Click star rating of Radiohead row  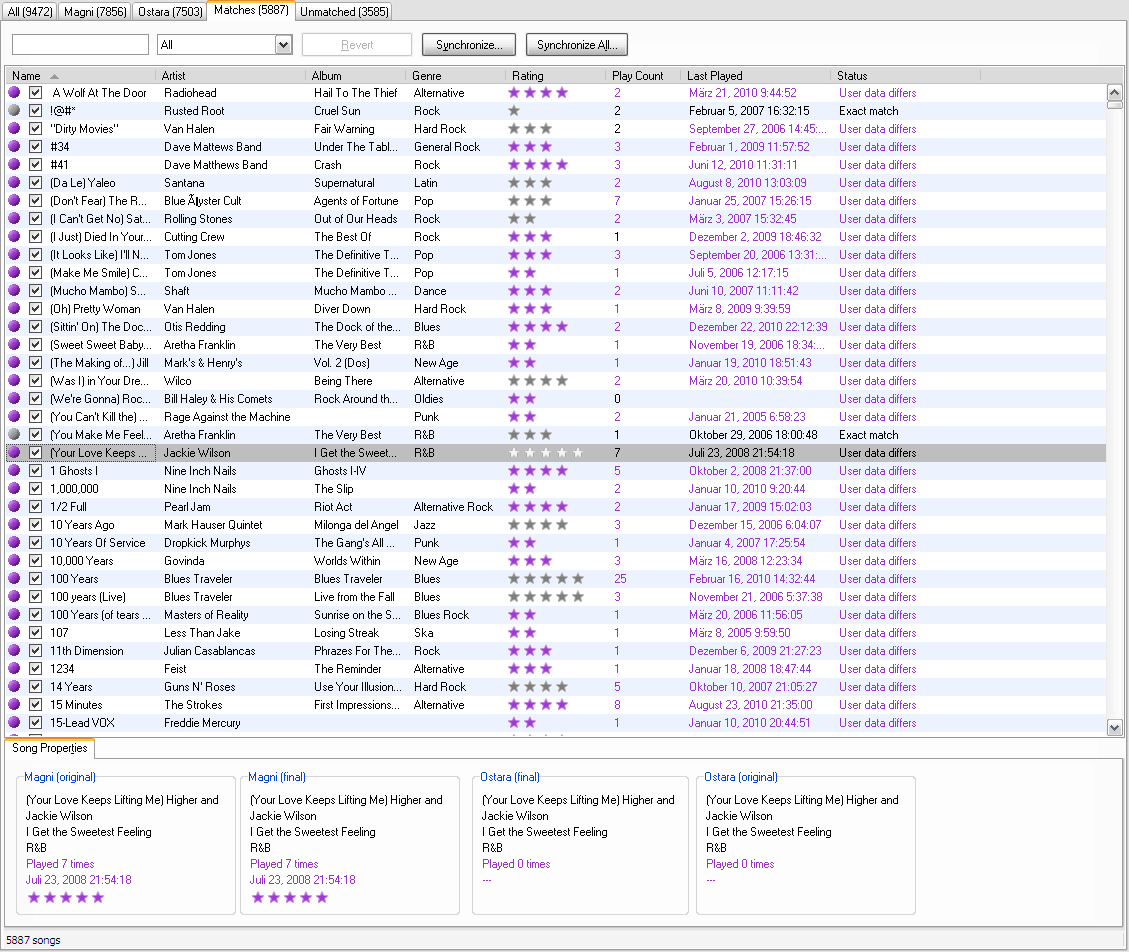tap(538, 92)
